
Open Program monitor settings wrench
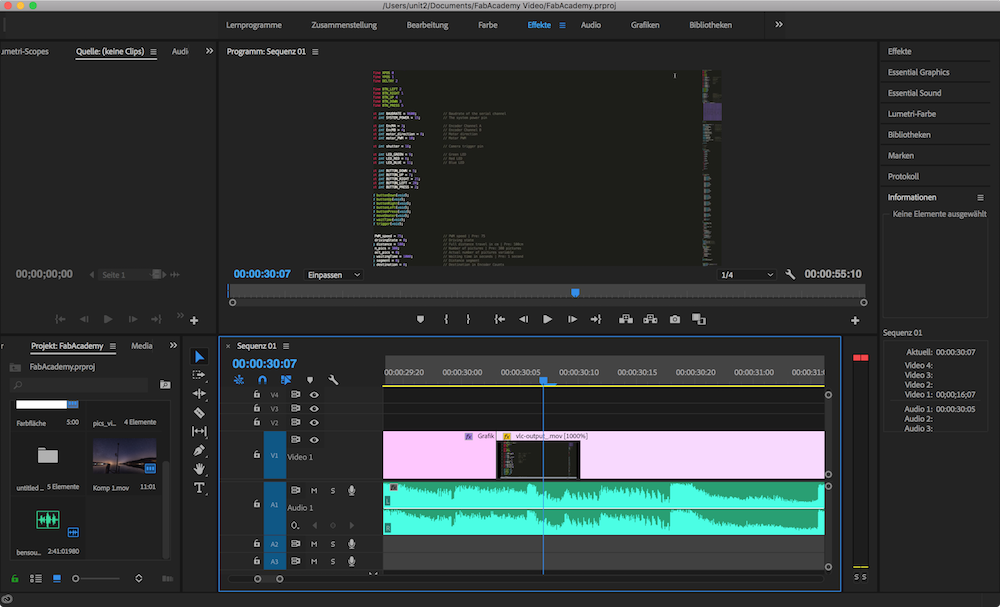pyautogui.click(x=790, y=275)
